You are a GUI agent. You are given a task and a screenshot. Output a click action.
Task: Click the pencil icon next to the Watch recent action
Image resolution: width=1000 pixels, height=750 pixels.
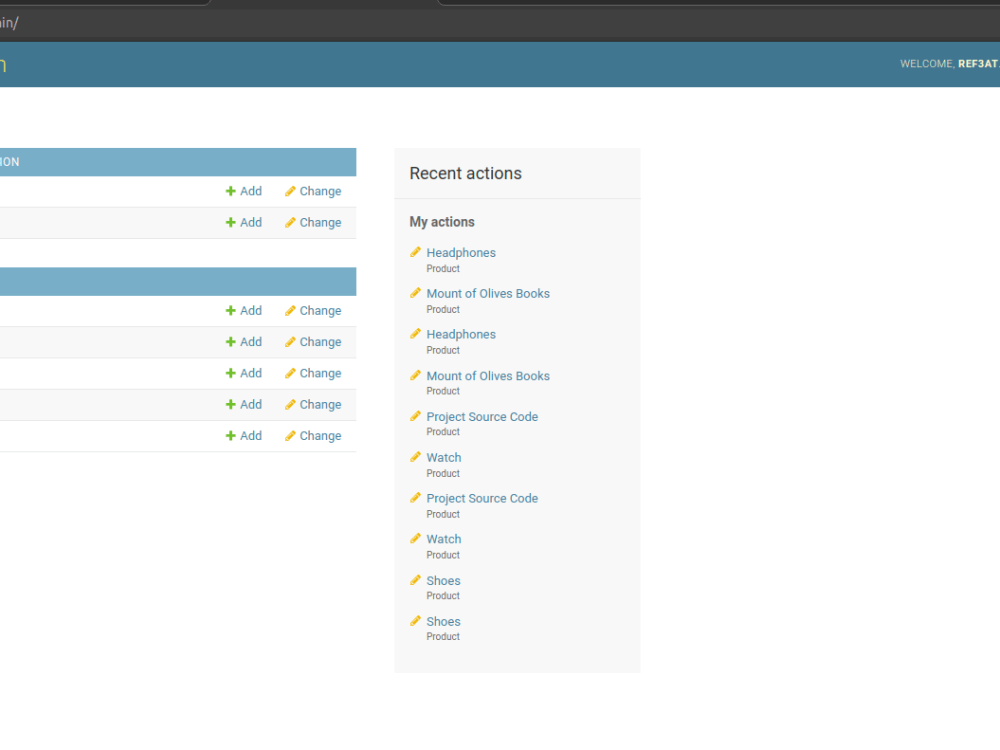[416, 457]
